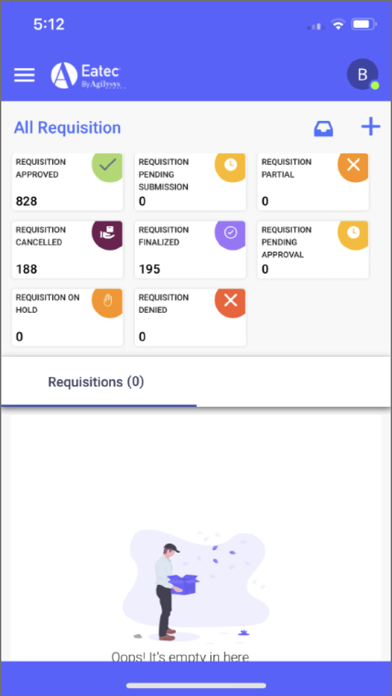Open the Requisition Finalized 195 card
This screenshot has height=696, width=392.
pos(190,250)
